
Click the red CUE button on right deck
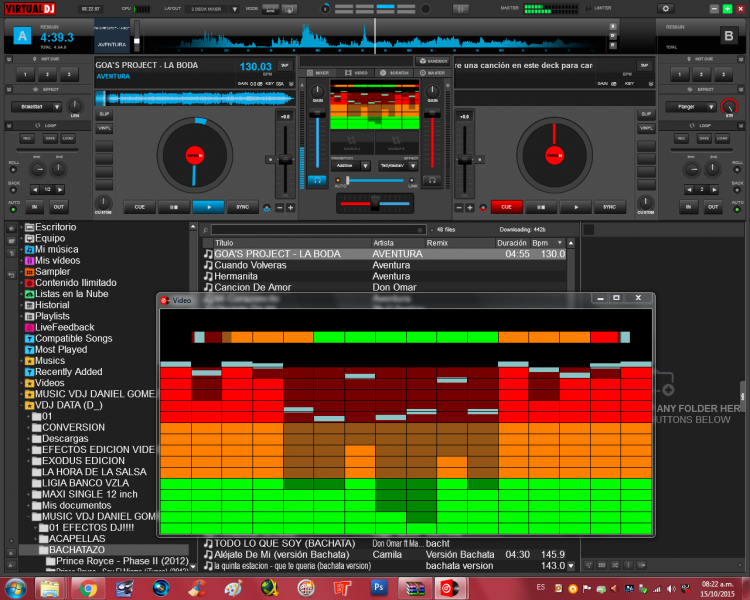[506, 207]
